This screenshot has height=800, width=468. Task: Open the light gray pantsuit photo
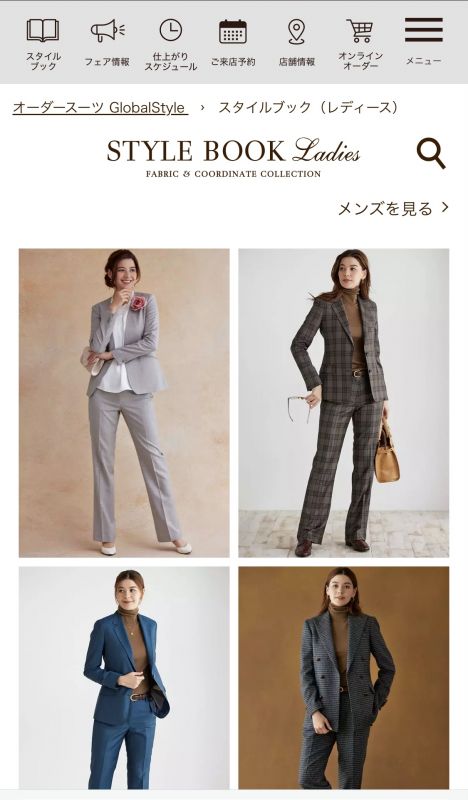pyautogui.click(x=124, y=403)
